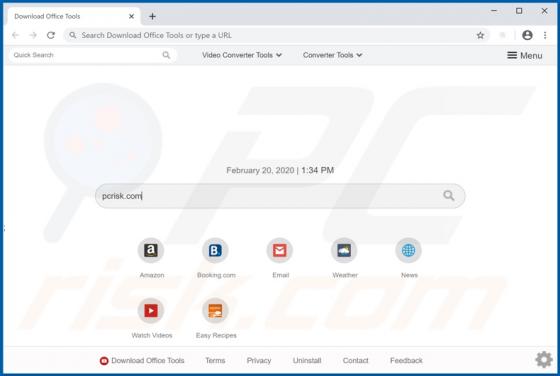Click the magnifier in the main search box
560x376 pixels.
pyautogui.click(x=449, y=196)
